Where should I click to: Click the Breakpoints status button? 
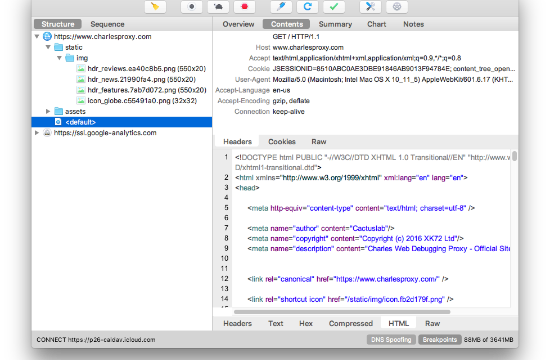[440, 340]
